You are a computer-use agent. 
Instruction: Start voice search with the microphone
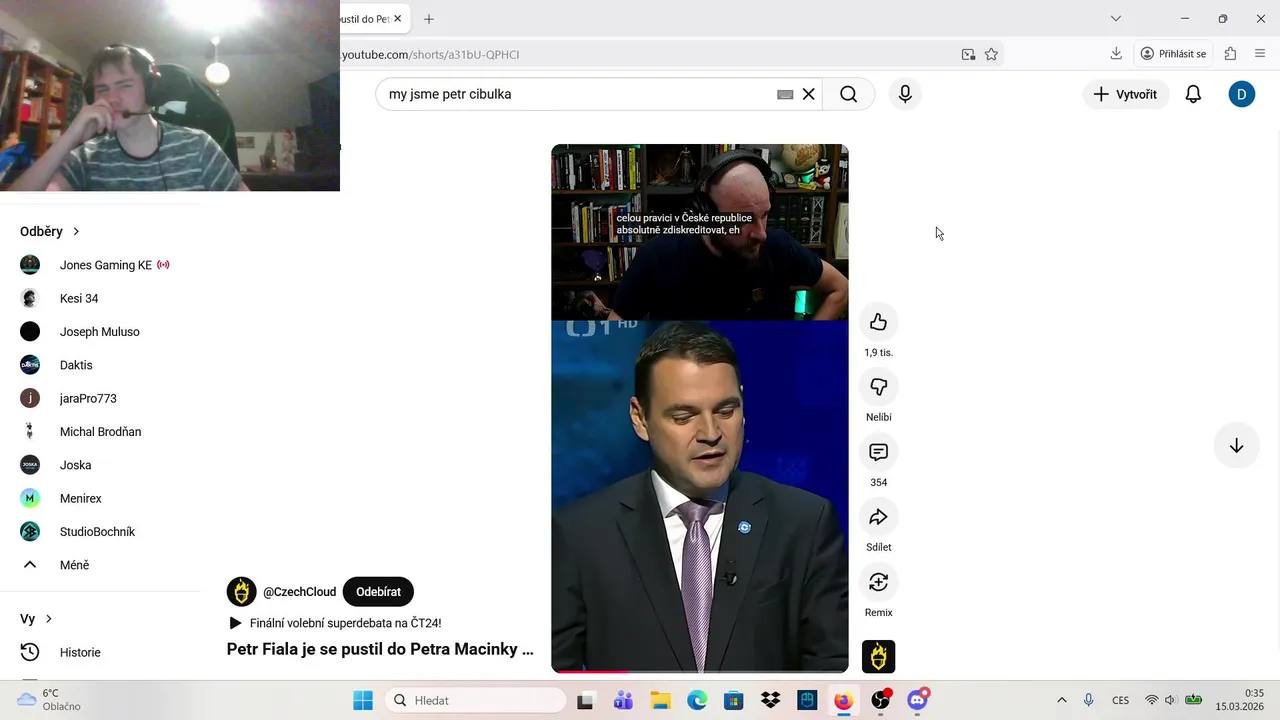pyautogui.click(x=905, y=94)
